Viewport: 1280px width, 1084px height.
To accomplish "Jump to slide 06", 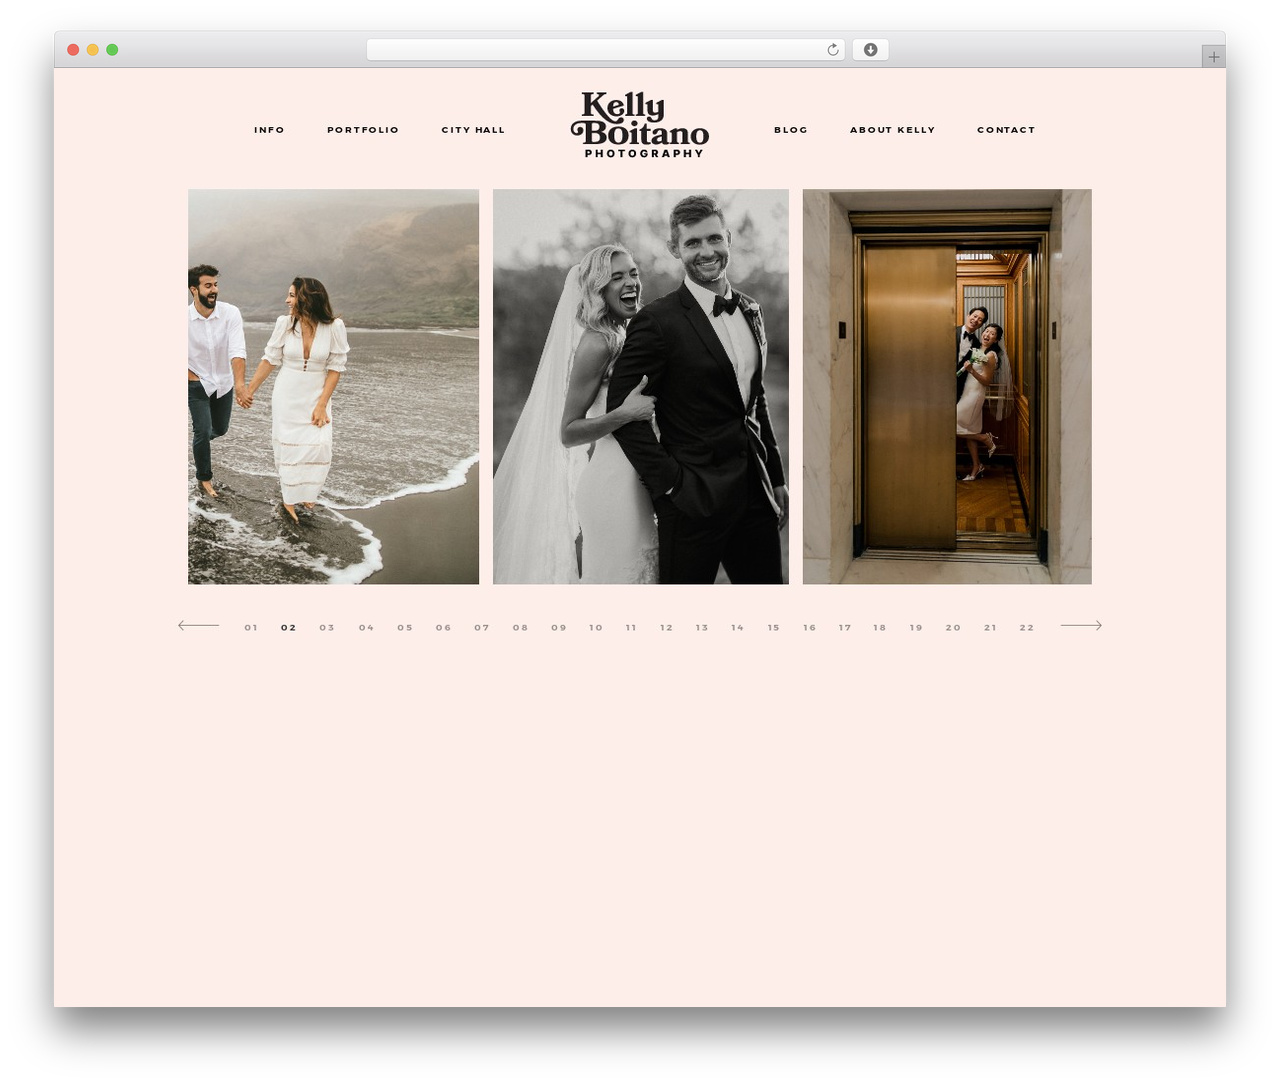I will [x=444, y=628].
